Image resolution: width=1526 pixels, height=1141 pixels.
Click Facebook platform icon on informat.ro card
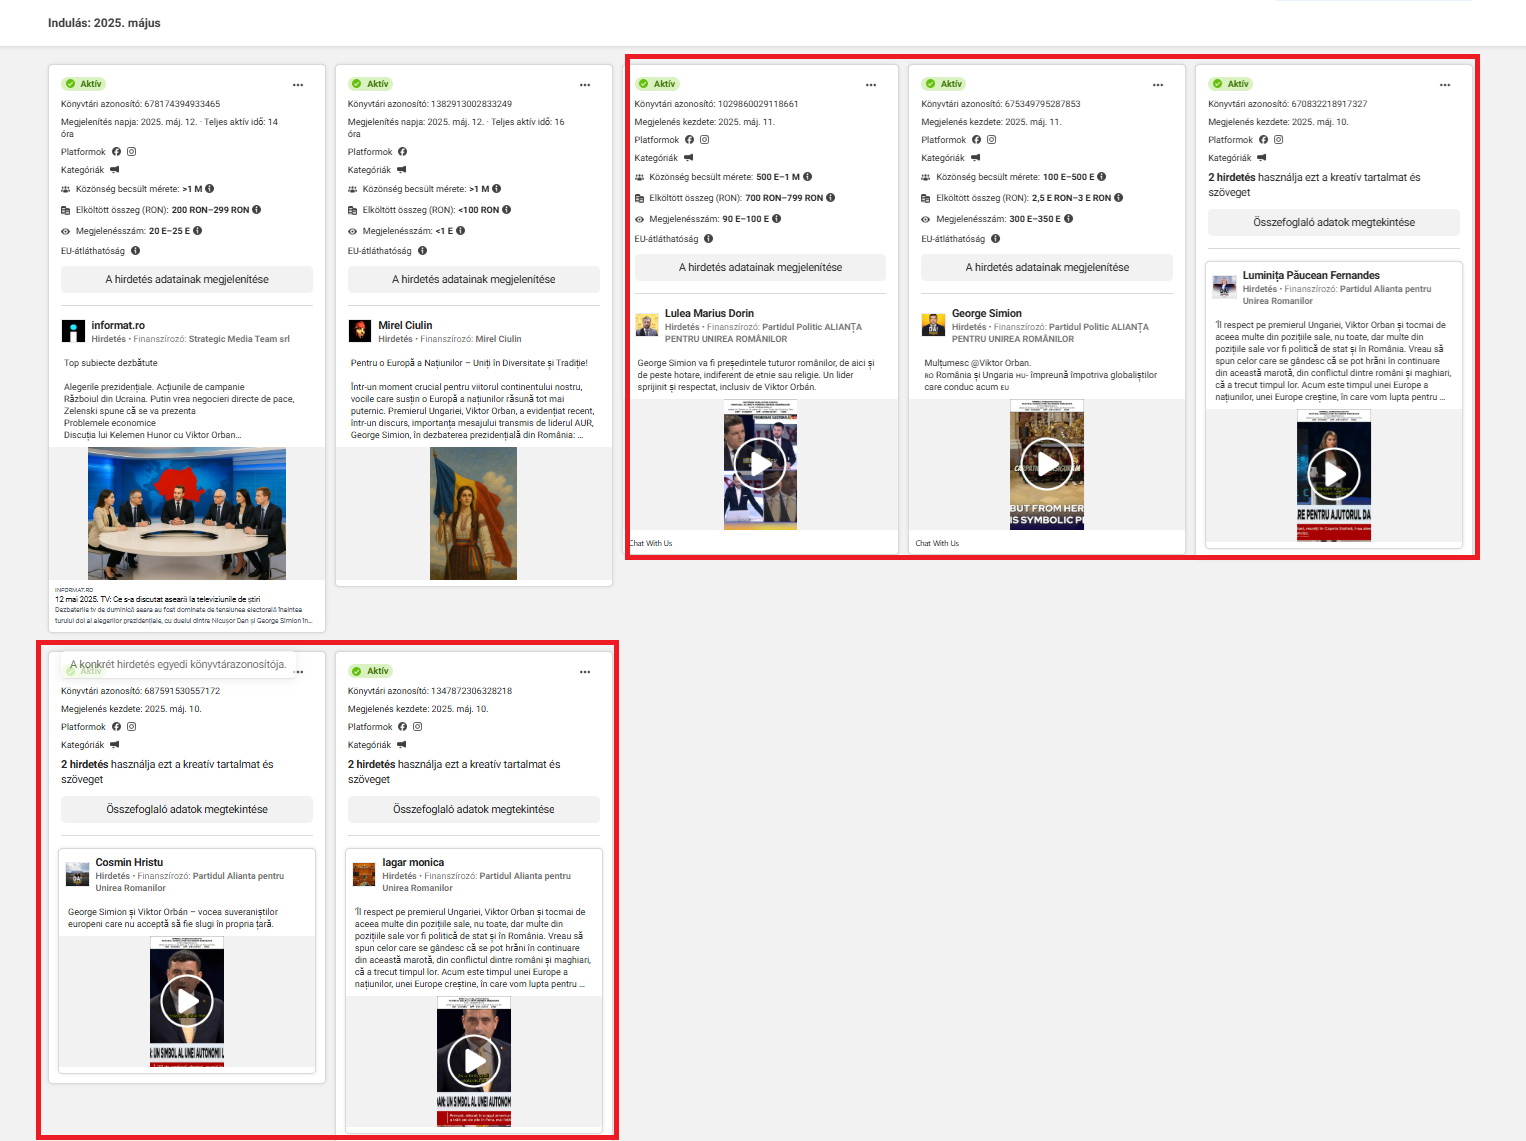[x=116, y=152]
